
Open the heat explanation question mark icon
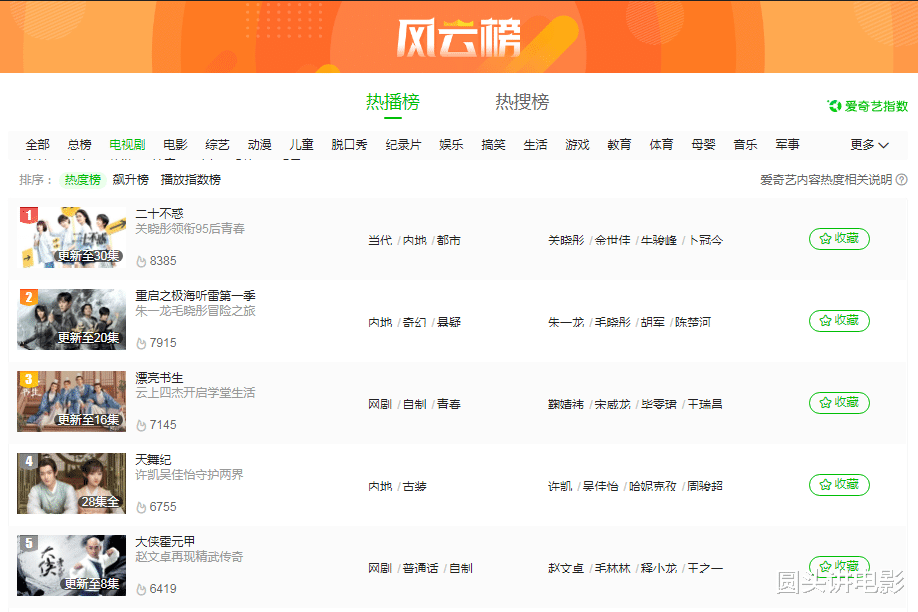coord(901,179)
